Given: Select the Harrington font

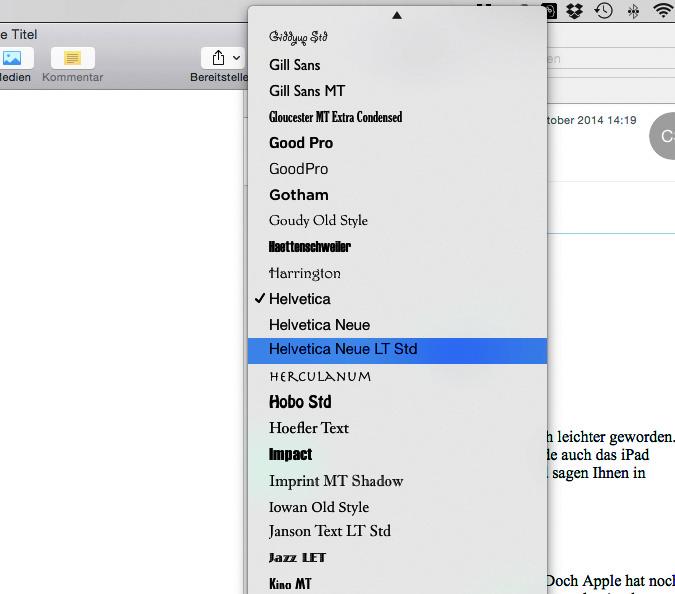Looking at the screenshot, I should tap(397, 273).
